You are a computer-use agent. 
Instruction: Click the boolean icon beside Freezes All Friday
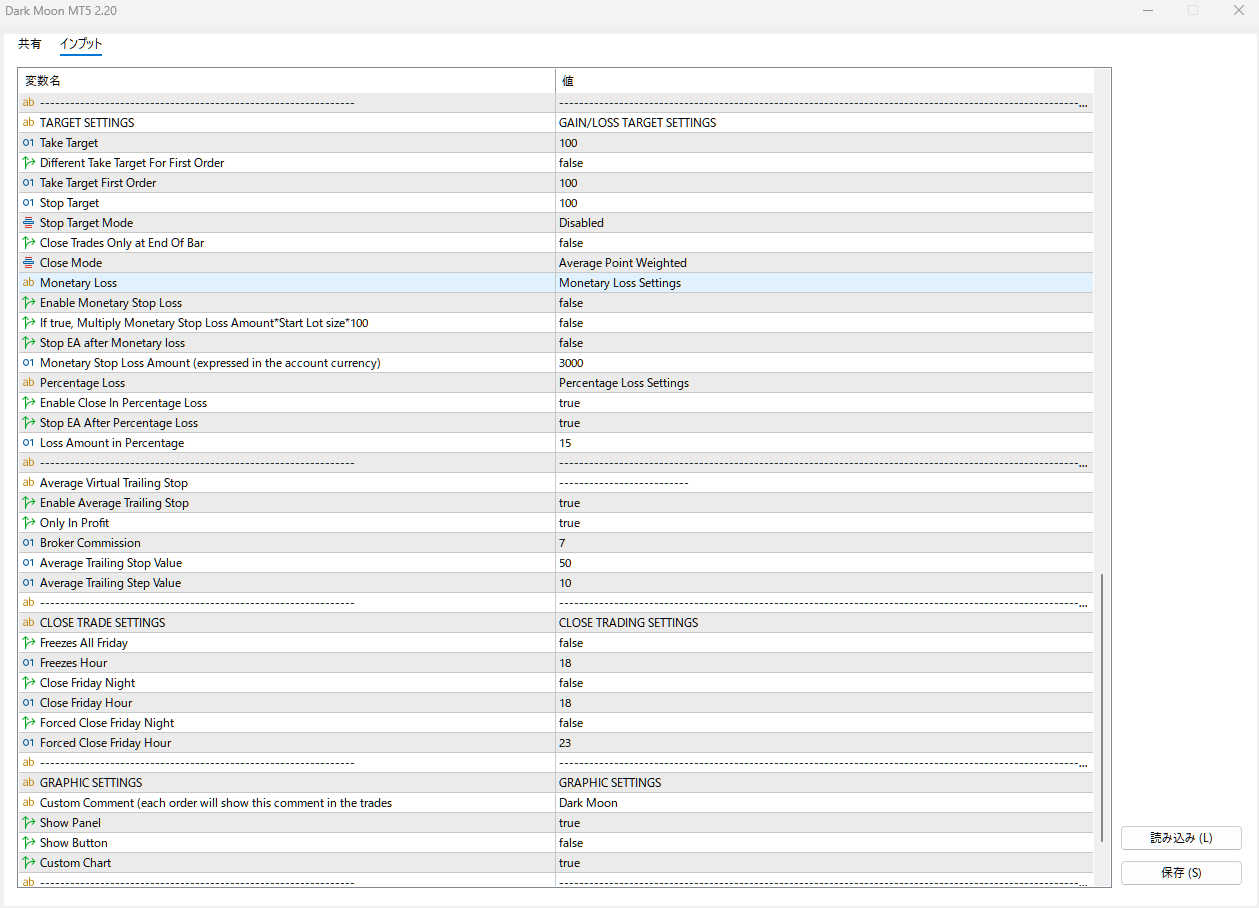pos(28,643)
